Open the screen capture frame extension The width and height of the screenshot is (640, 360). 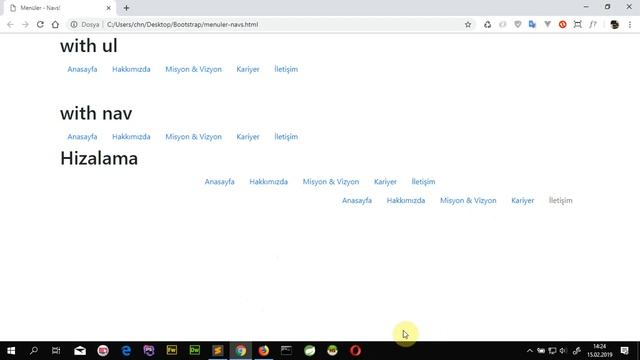pos(577,24)
